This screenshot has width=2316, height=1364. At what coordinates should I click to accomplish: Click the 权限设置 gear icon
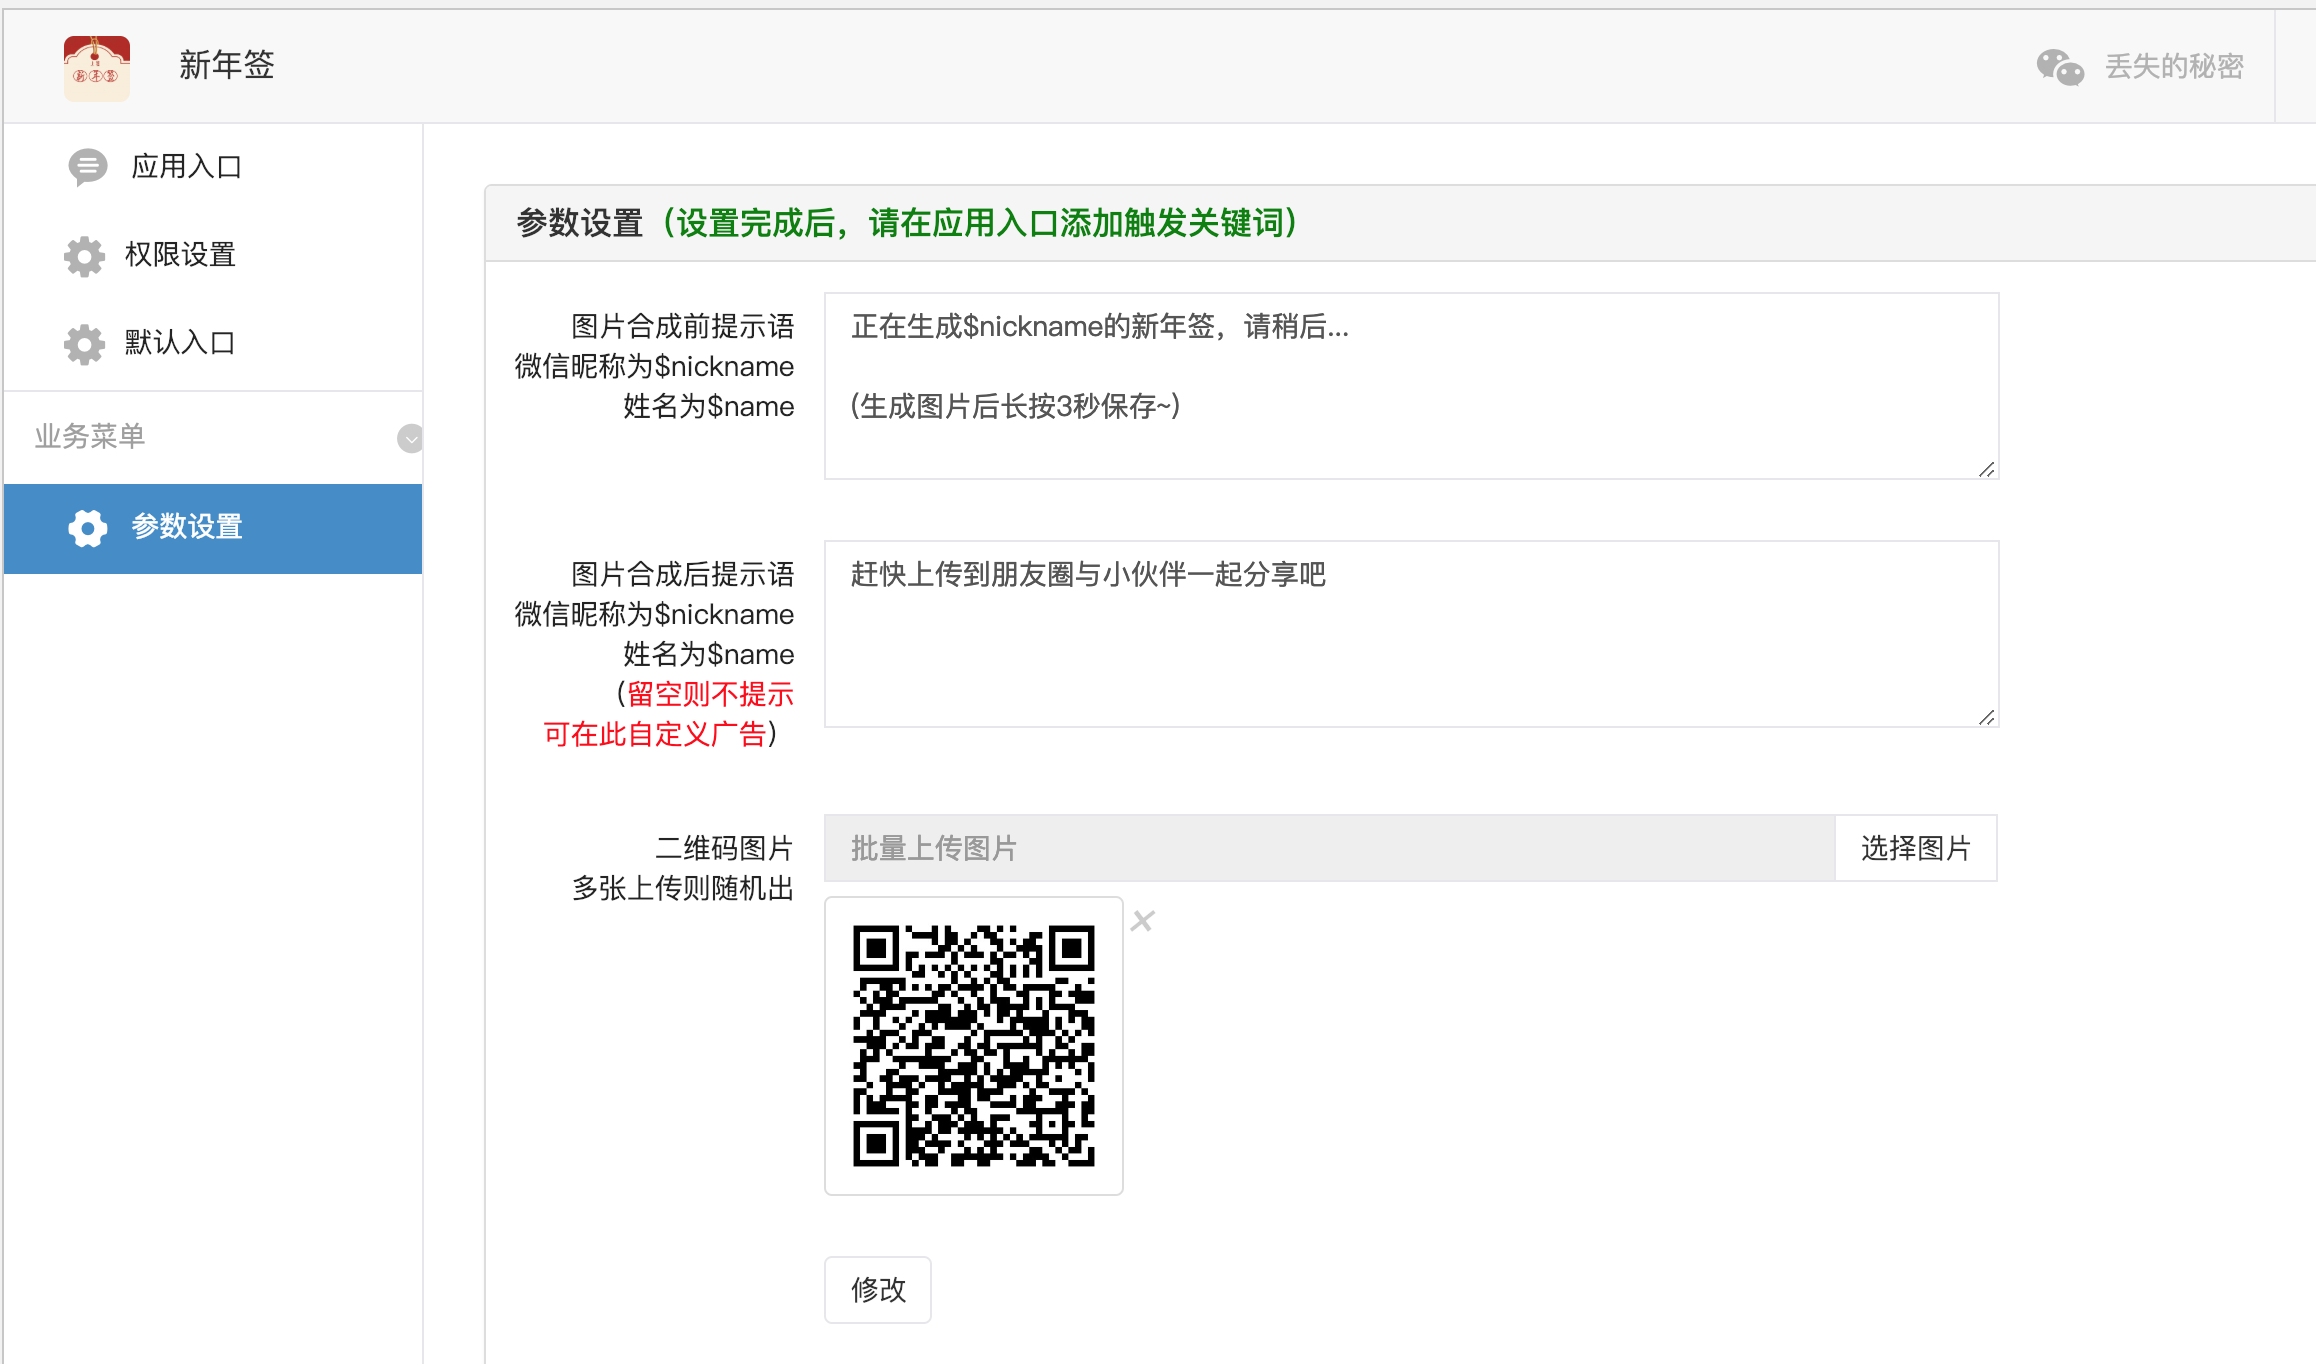pyautogui.click(x=84, y=256)
